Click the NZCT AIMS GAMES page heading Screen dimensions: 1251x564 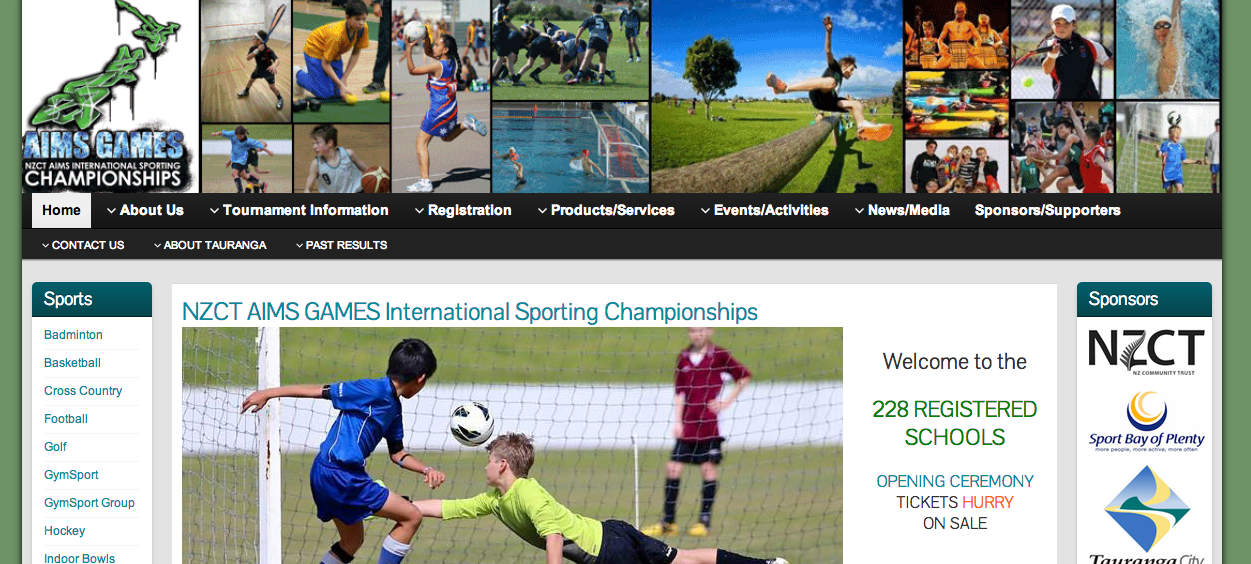[470, 312]
